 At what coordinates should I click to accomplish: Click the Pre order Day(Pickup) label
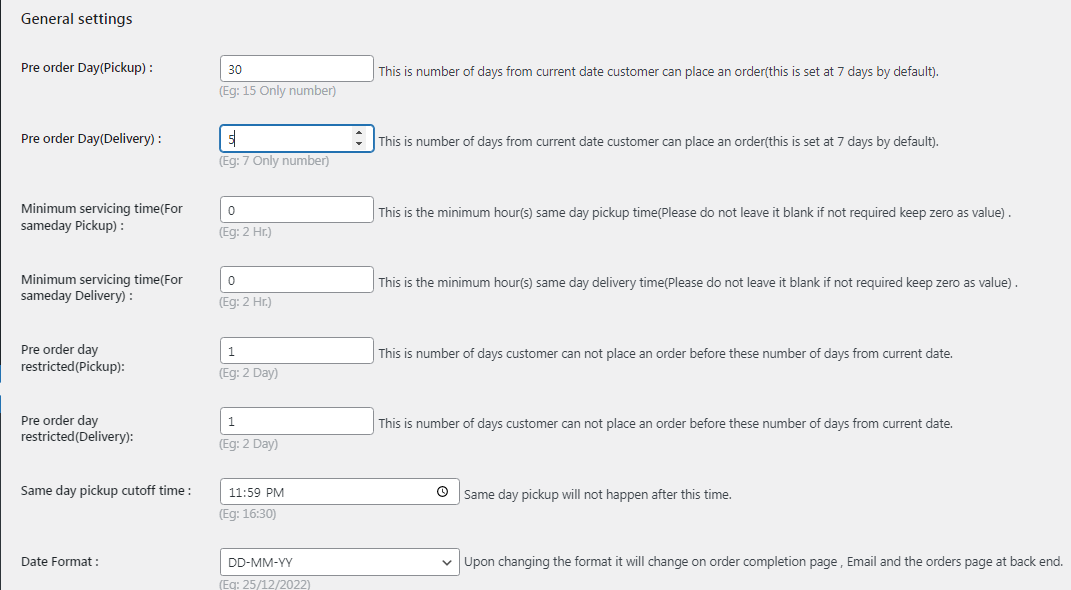(87, 68)
